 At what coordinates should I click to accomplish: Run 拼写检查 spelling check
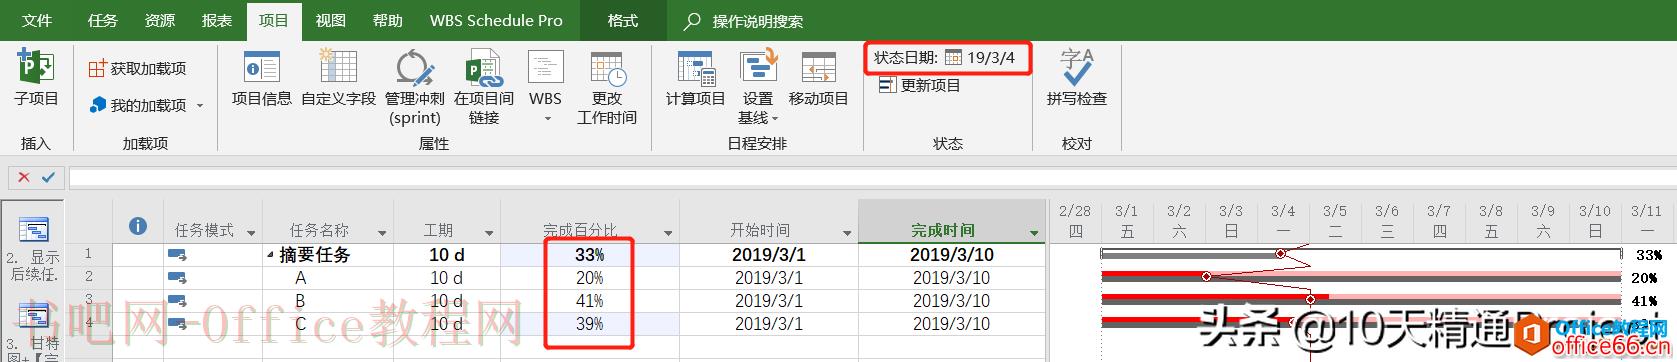tap(1077, 79)
